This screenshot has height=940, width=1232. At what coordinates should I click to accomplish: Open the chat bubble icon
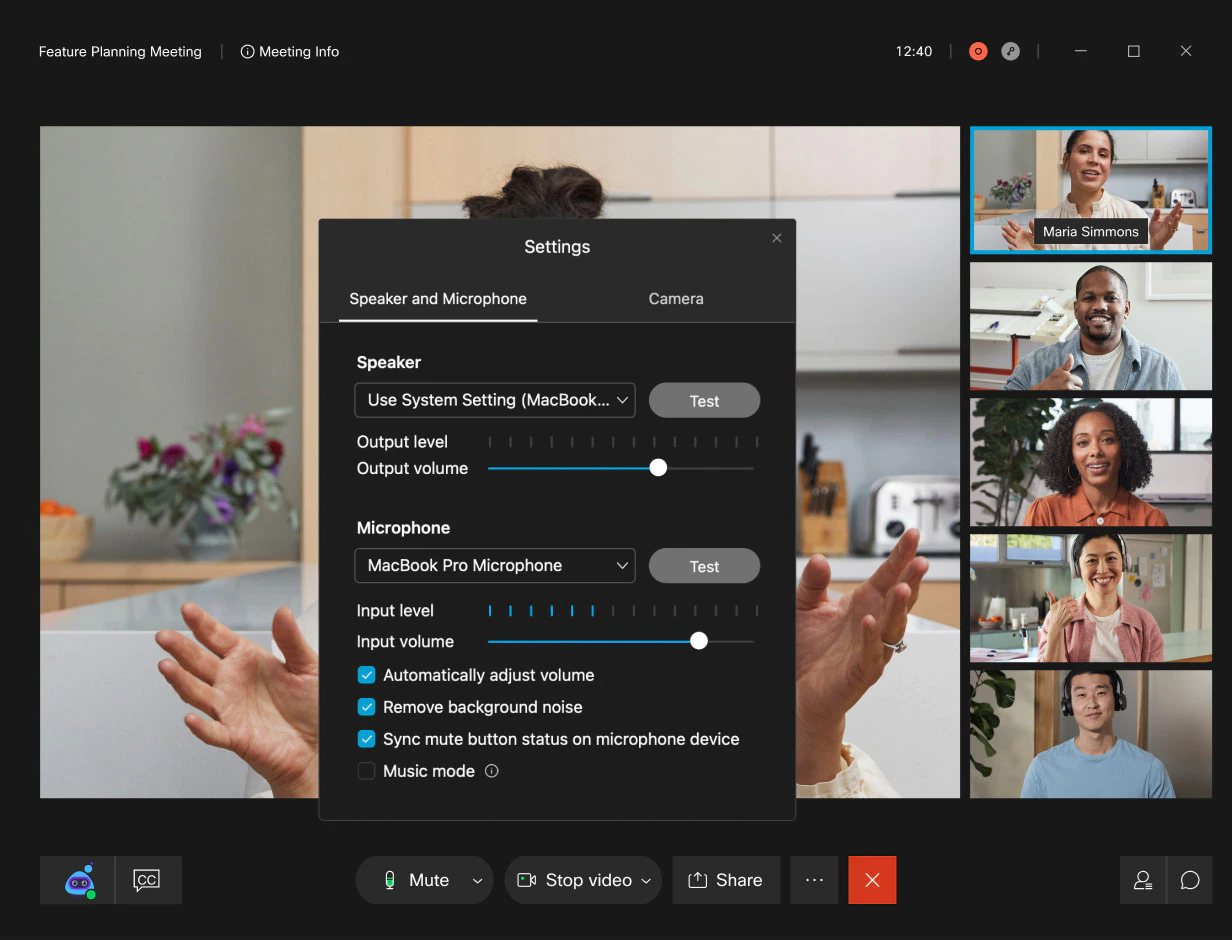pos(1189,880)
